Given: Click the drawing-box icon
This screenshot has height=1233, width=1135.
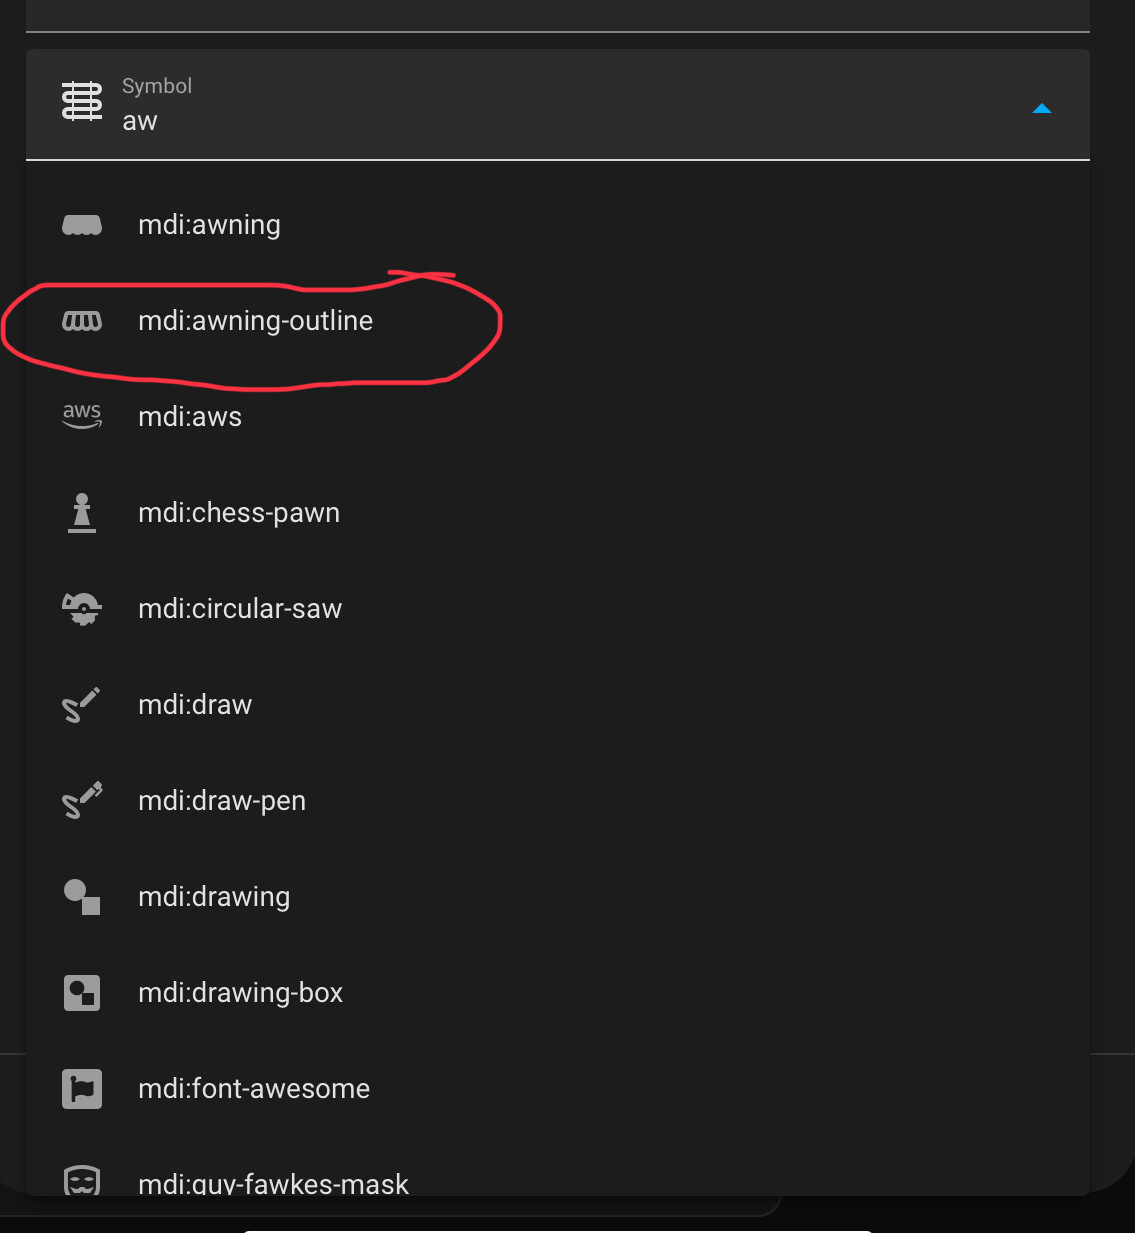Looking at the screenshot, I should (x=82, y=993).
